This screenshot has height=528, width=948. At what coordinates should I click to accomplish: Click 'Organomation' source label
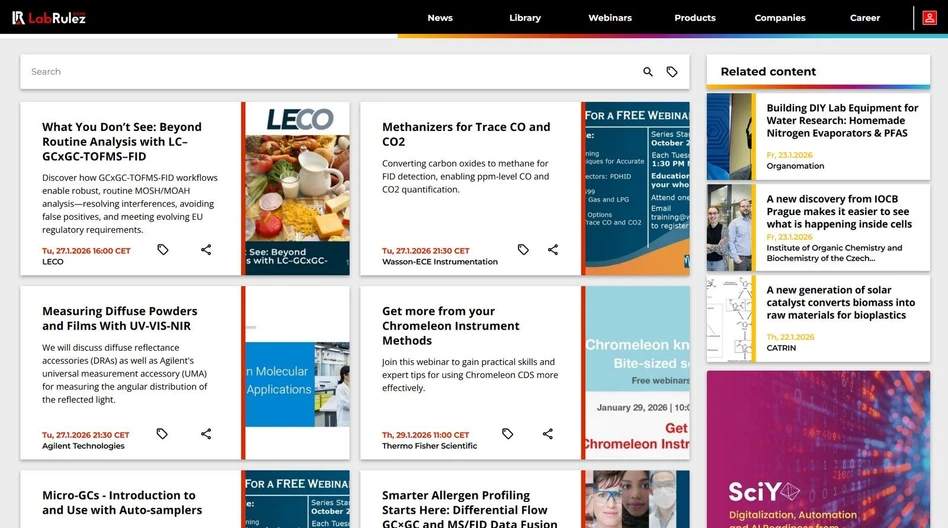pyautogui.click(x=795, y=166)
